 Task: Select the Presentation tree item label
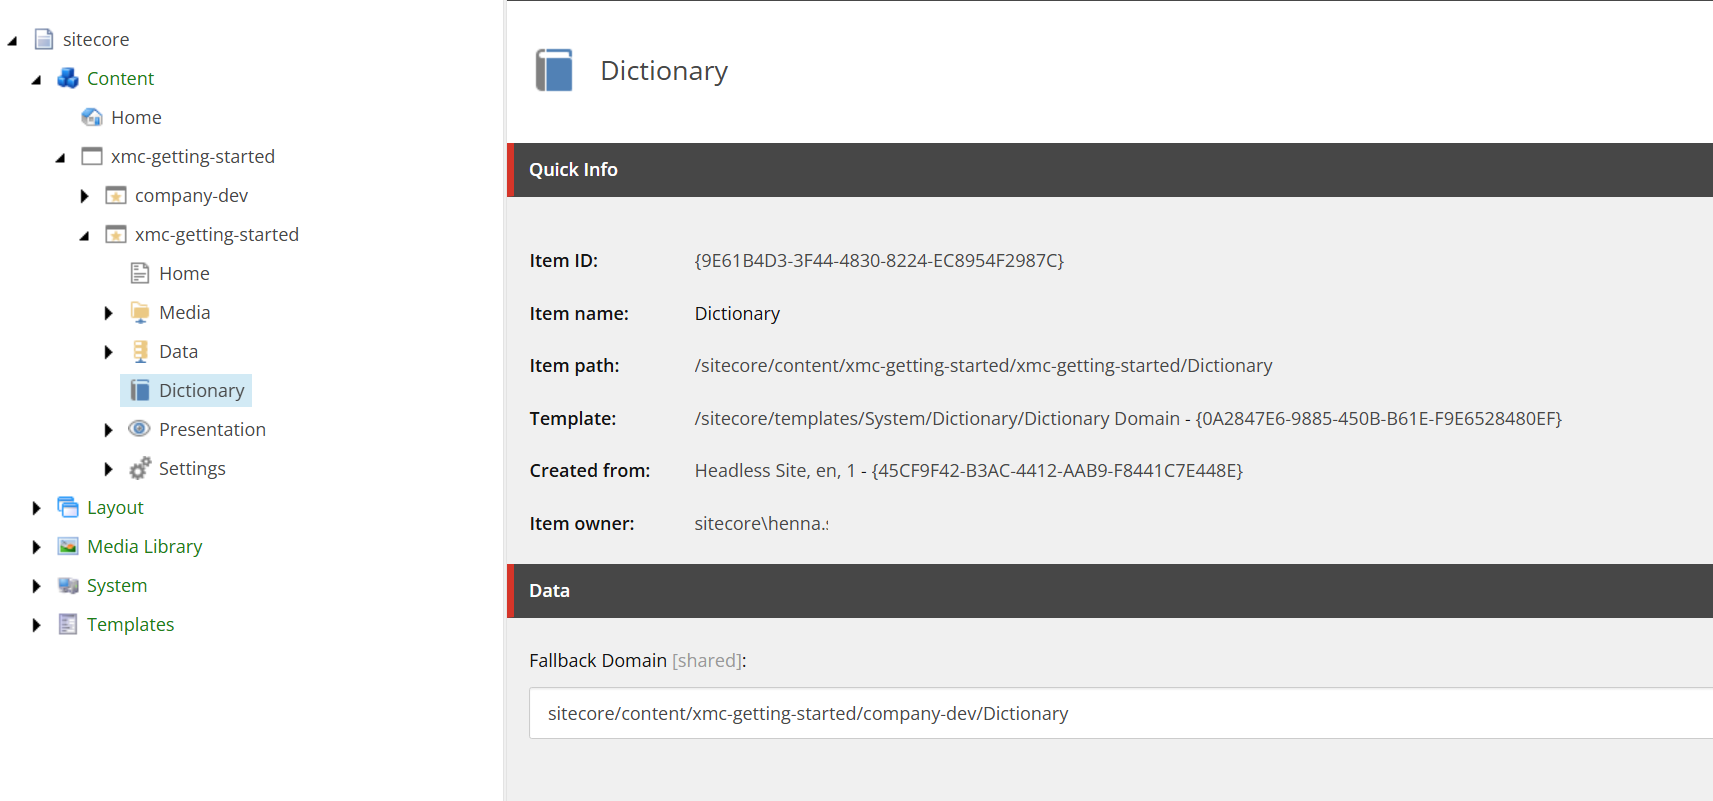pyautogui.click(x=212, y=429)
